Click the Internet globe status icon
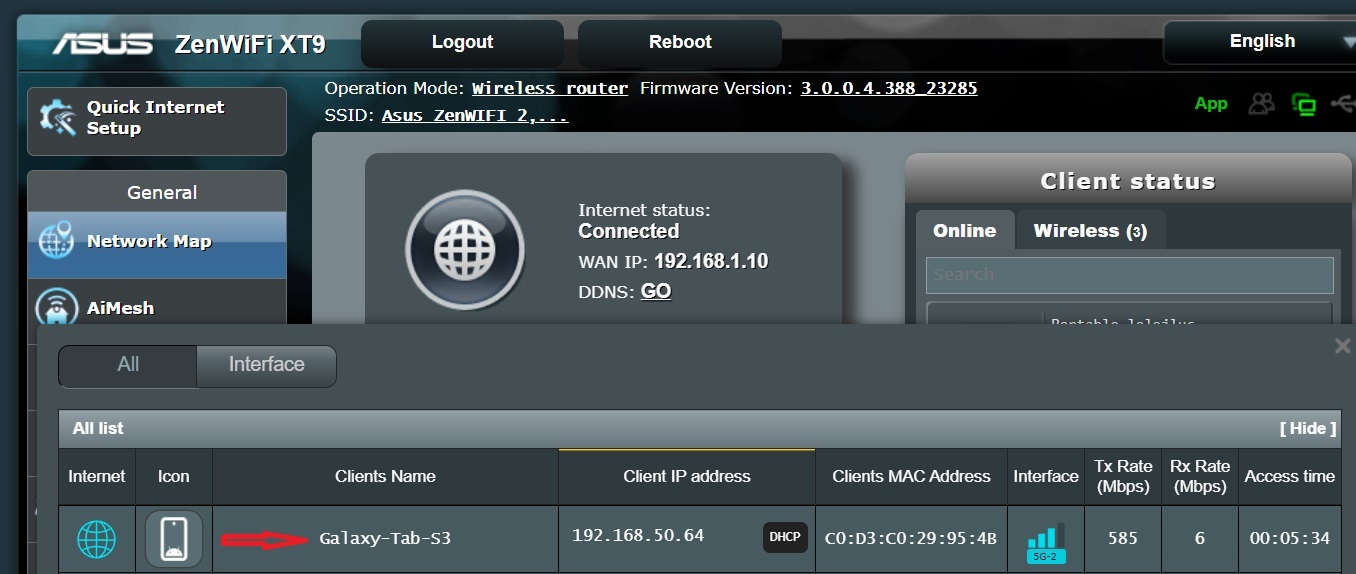 pos(464,249)
